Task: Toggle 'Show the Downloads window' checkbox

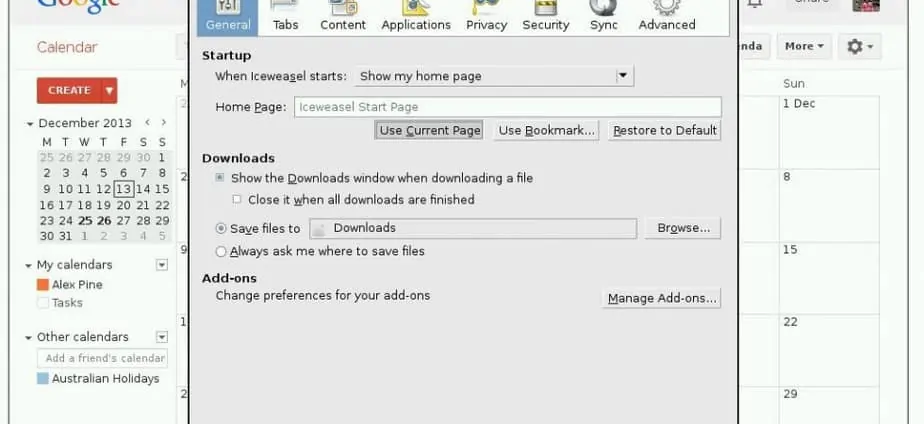Action: tap(220, 178)
